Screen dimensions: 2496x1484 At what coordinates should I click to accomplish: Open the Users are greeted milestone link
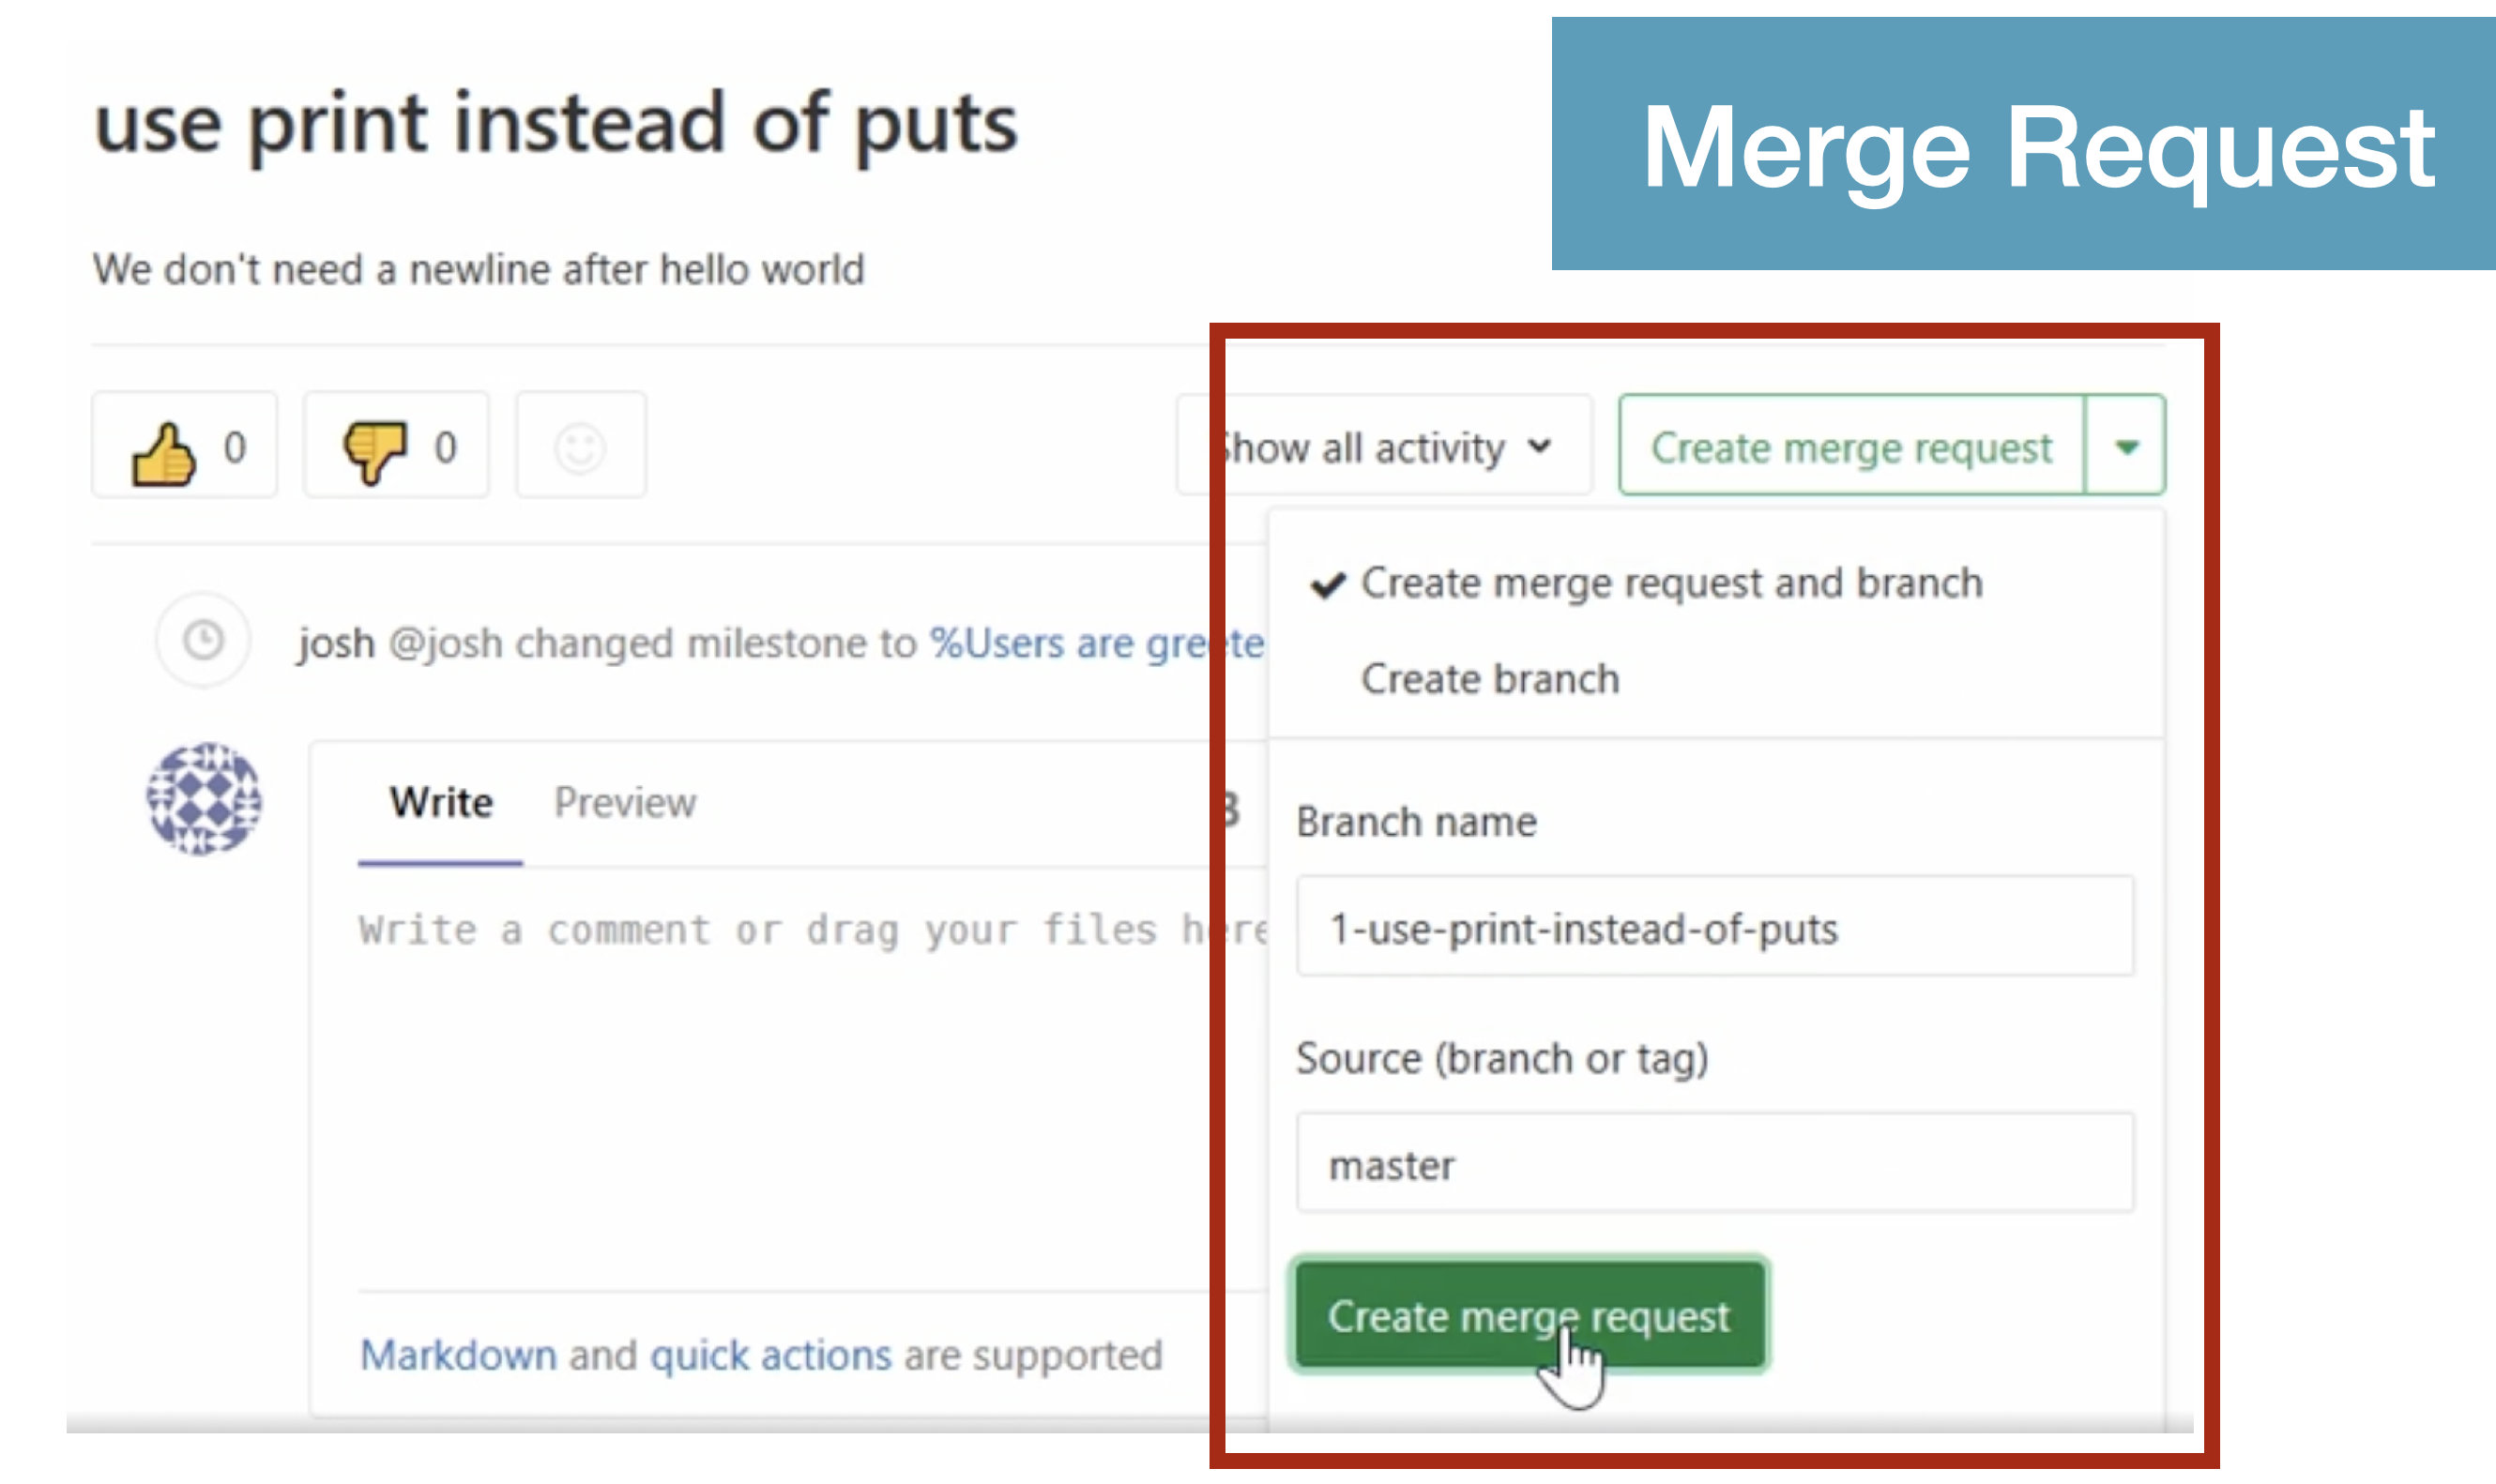pos(1095,643)
